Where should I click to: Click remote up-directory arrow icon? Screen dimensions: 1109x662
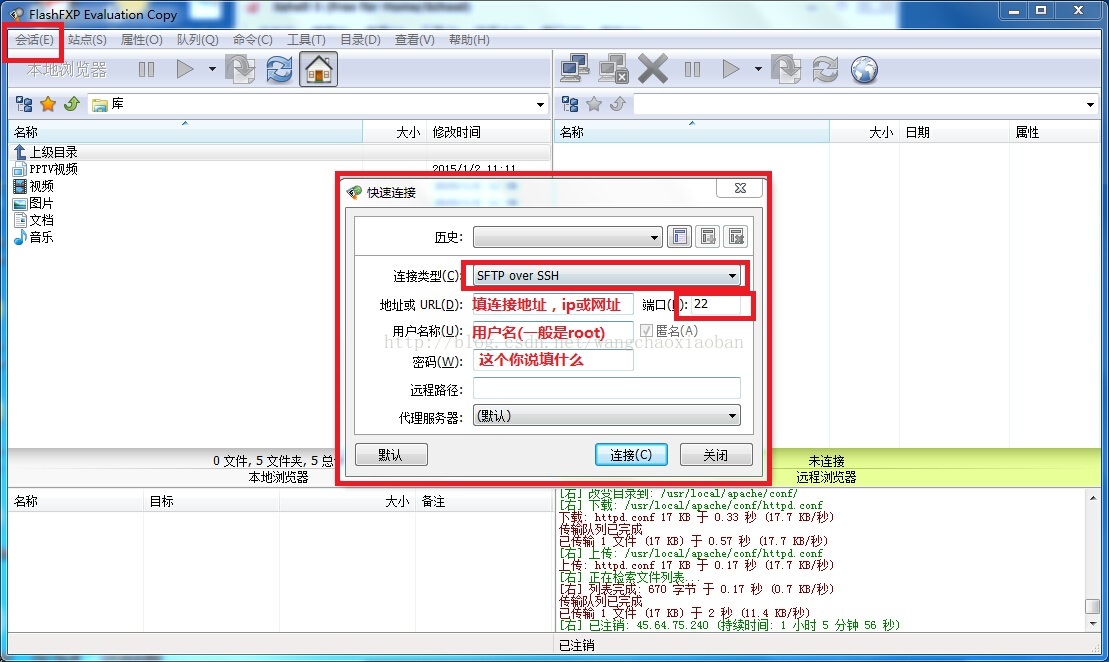point(617,105)
